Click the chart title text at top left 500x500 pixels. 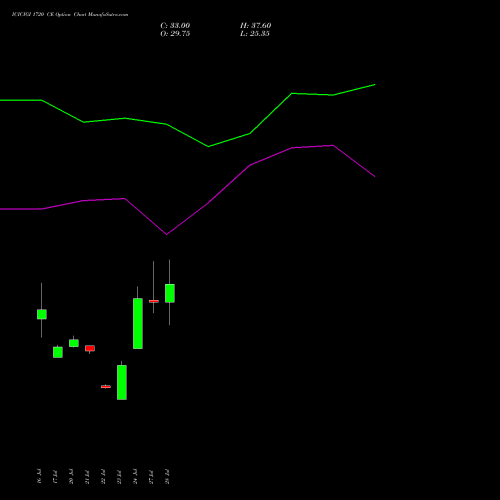(x=70, y=15)
